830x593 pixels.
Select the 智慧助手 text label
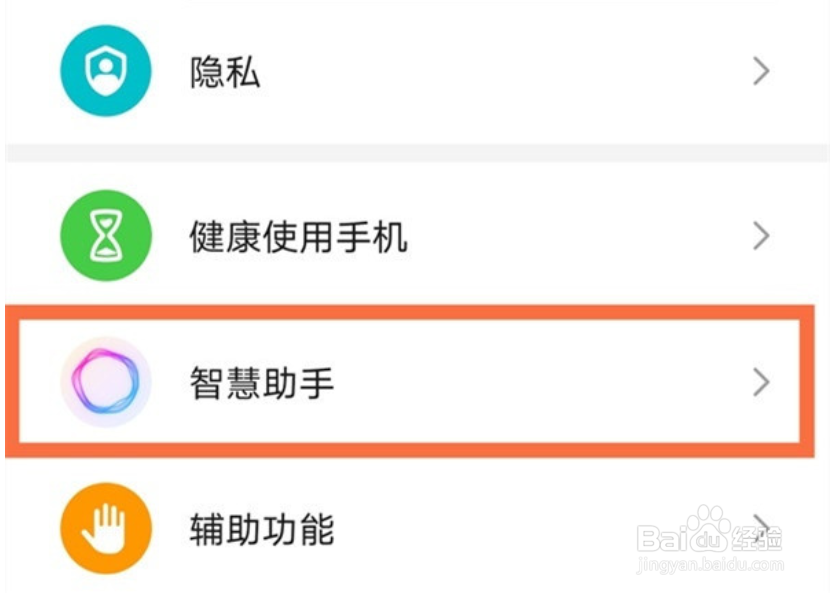(x=261, y=383)
